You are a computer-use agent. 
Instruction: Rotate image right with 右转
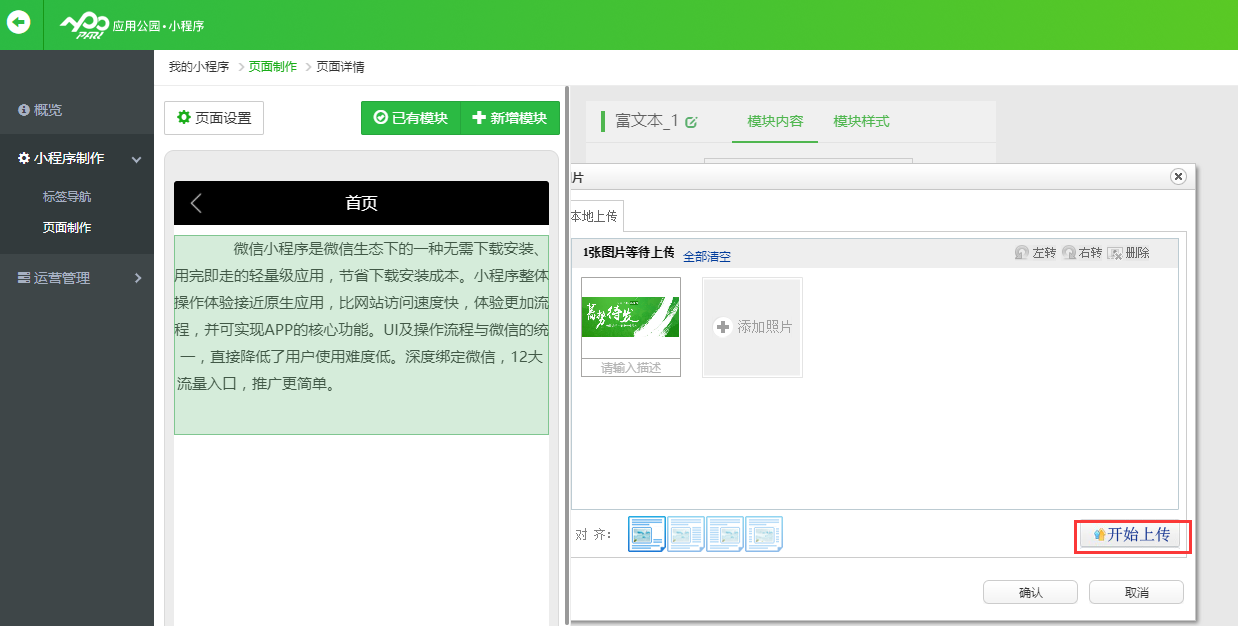click(1082, 253)
